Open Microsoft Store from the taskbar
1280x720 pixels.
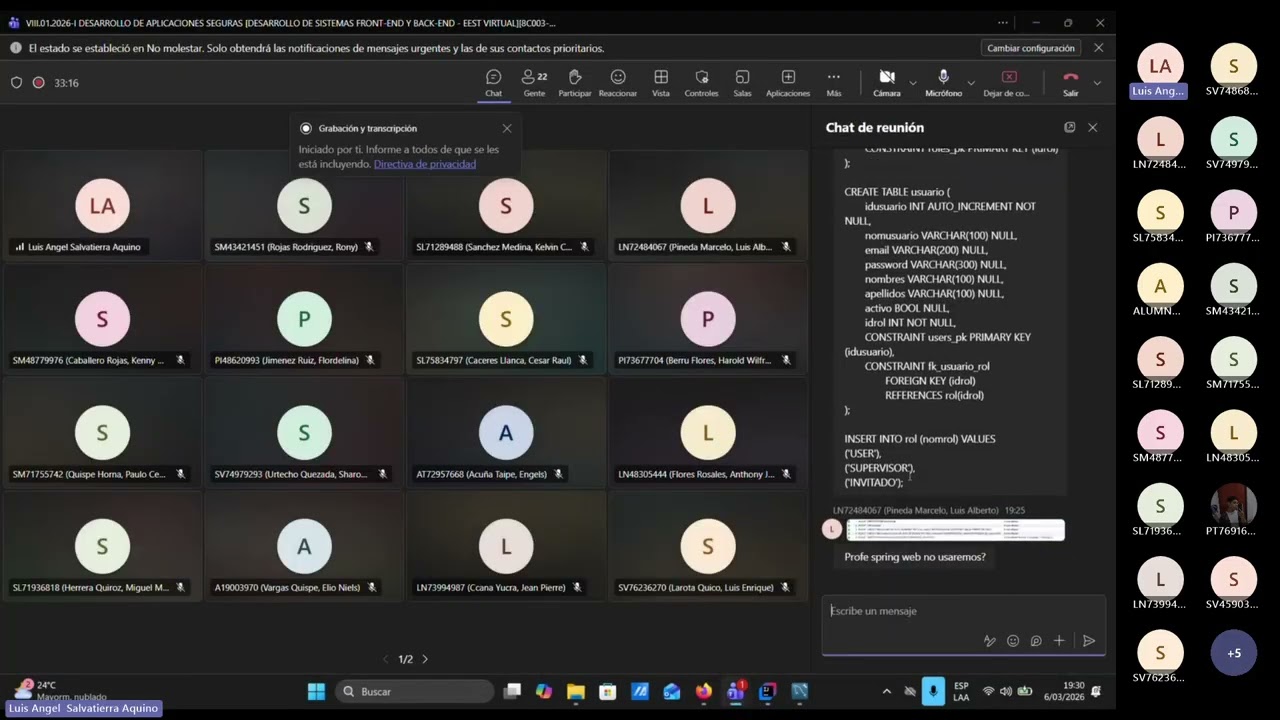(x=607, y=691)
